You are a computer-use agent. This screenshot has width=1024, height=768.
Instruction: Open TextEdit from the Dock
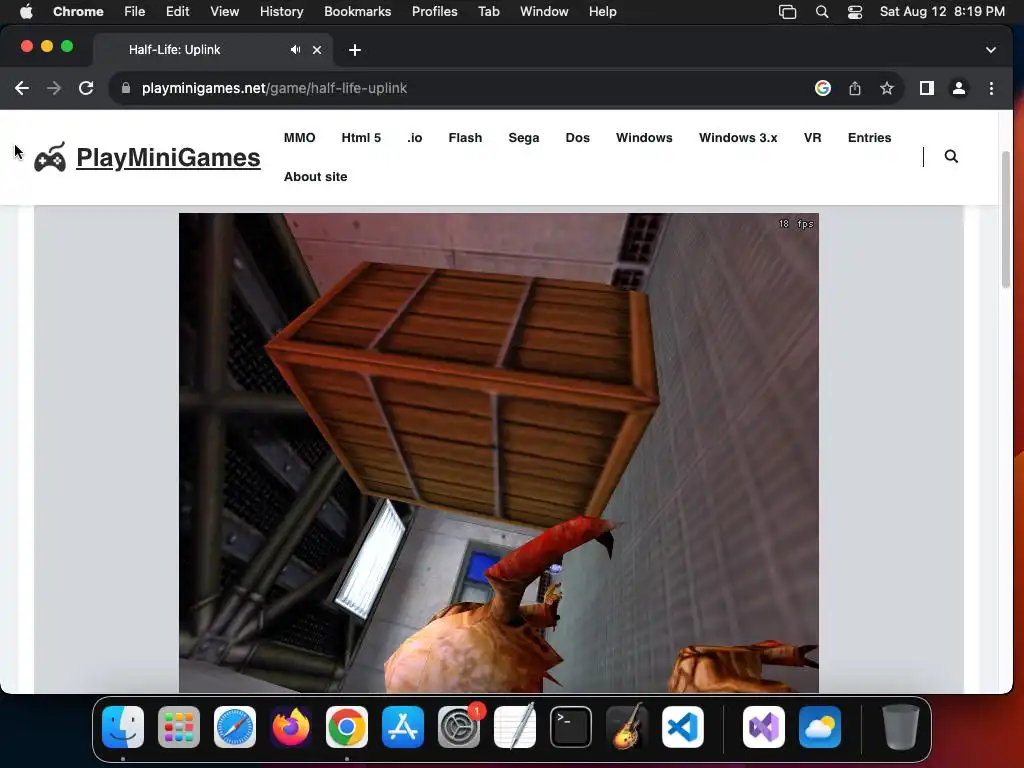pos(515,727)
